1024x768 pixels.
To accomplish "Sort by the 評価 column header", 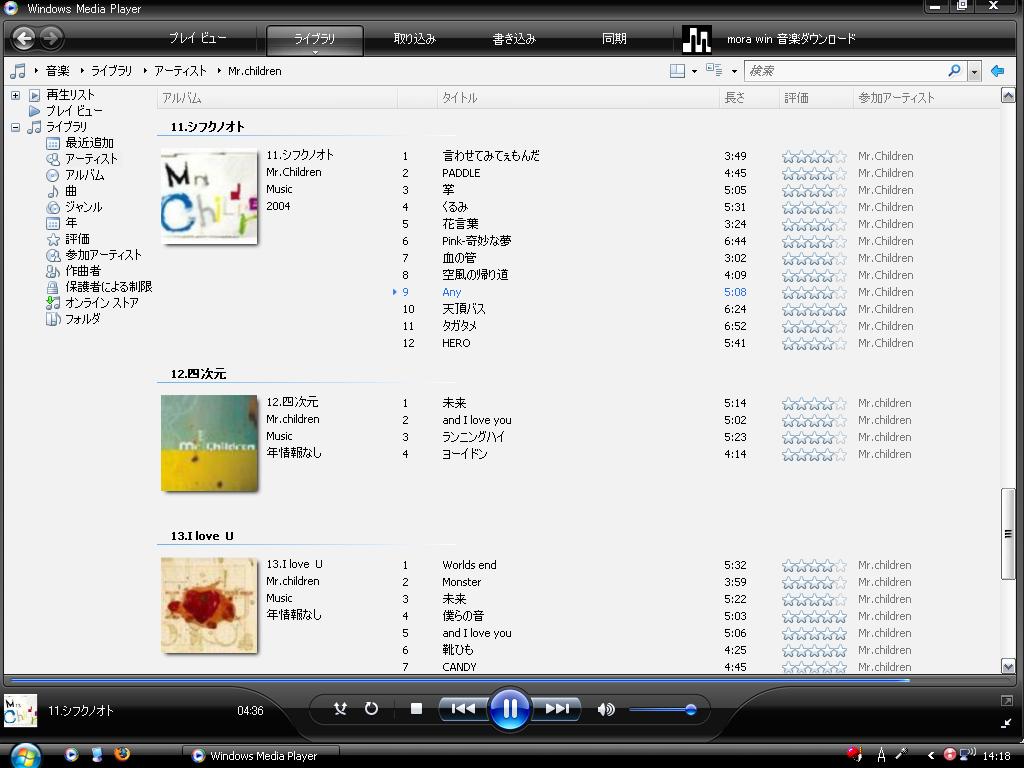I will [x=816, y=98].
